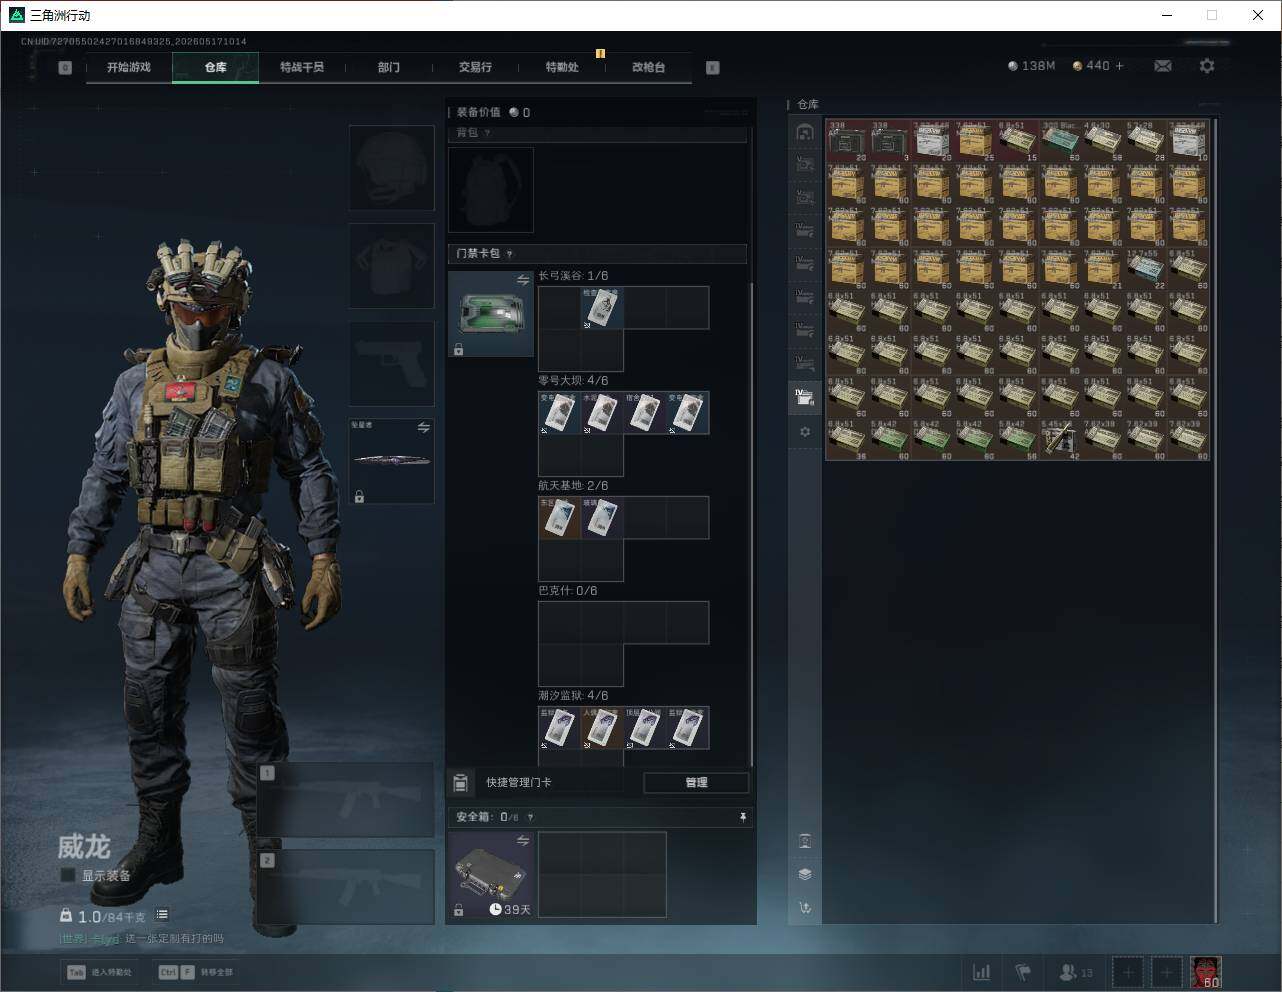Select secondary weapon slot 2
The width and height of the screenshot is (1282, 992).
click(x=346, y=887)
